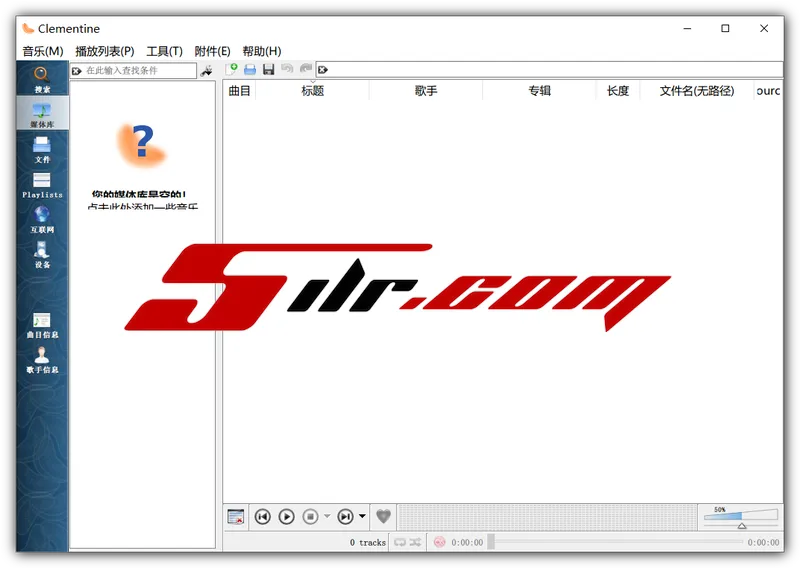
Task: Start playback with the play button
Action: tap(287, 516)
